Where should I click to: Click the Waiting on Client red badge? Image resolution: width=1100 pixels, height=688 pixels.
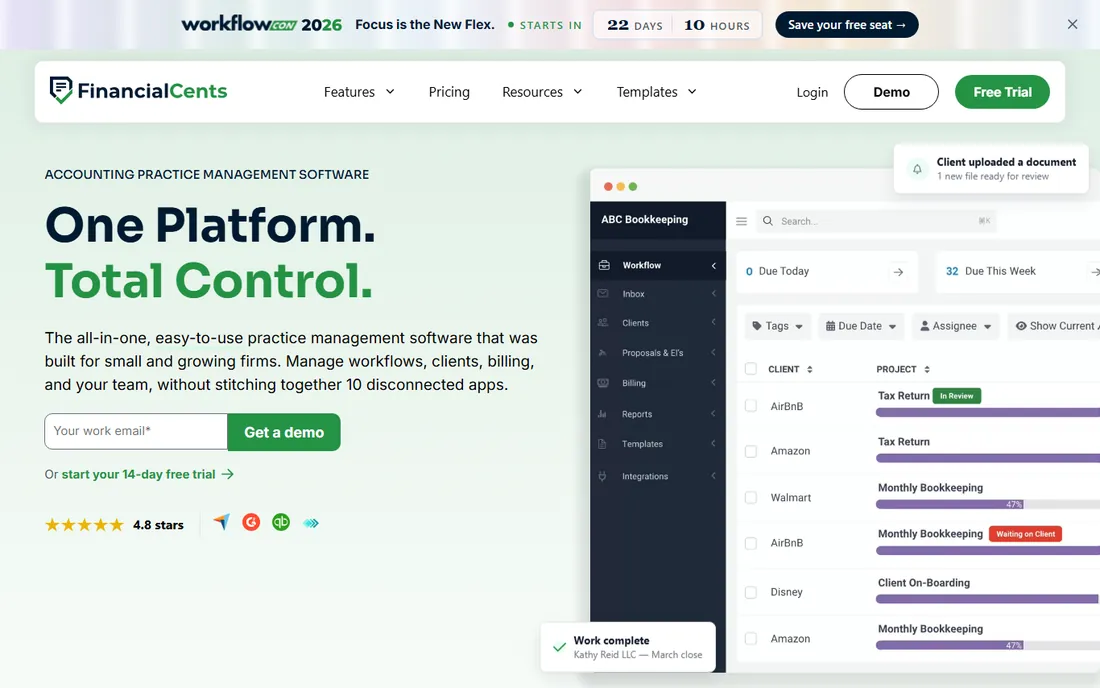[x=1025, y=534]
